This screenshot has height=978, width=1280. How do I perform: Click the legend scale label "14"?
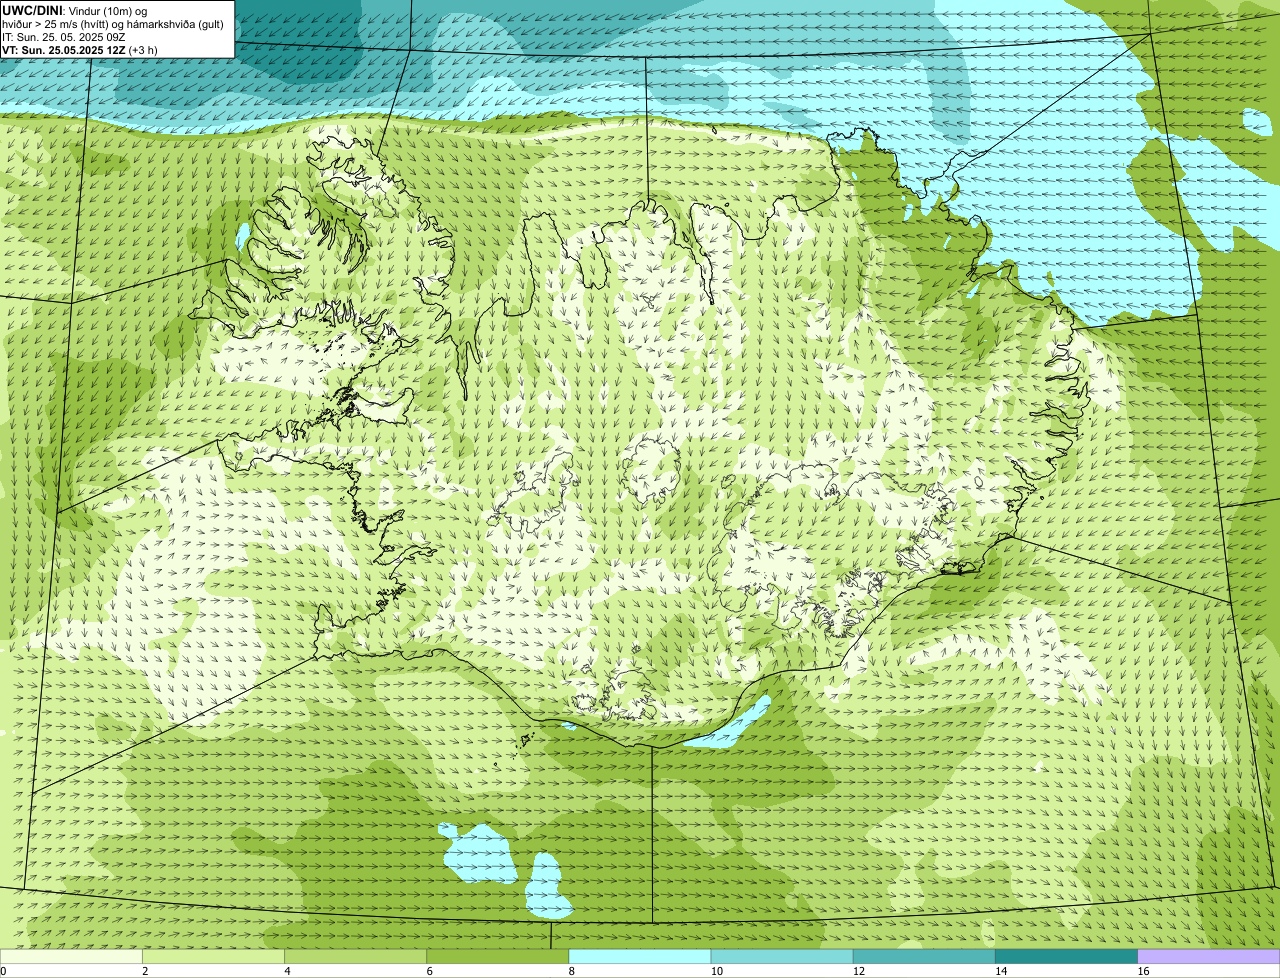[x=1001, y=971]
